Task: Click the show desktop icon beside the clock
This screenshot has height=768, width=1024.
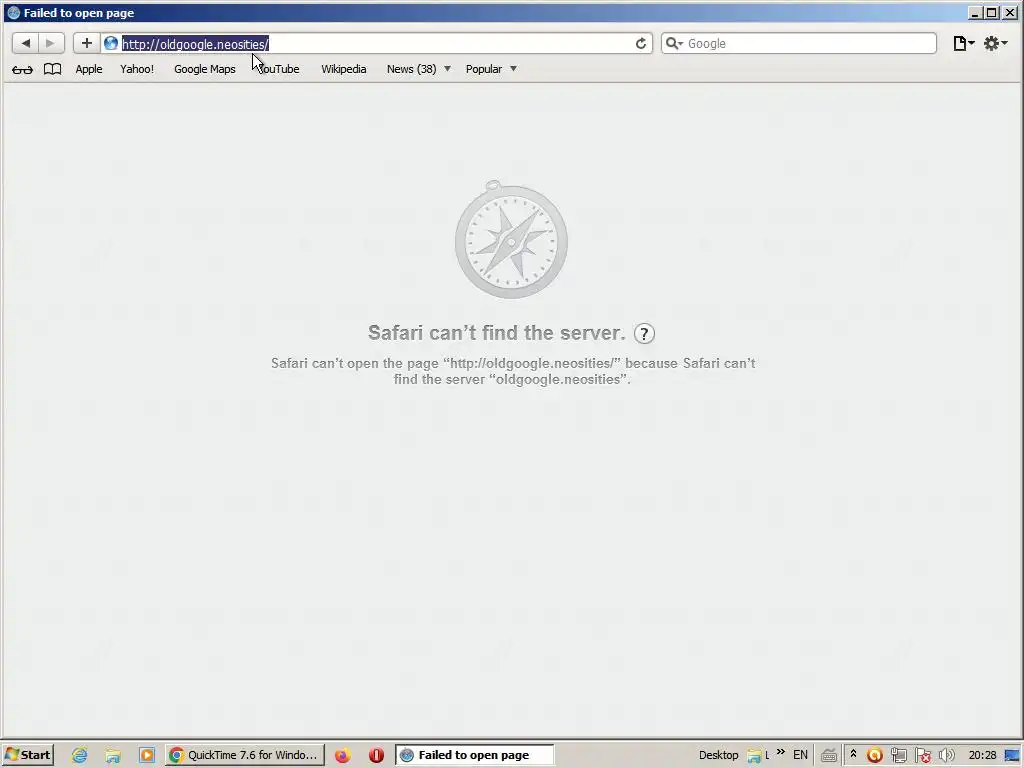Action: point(1012,756)
